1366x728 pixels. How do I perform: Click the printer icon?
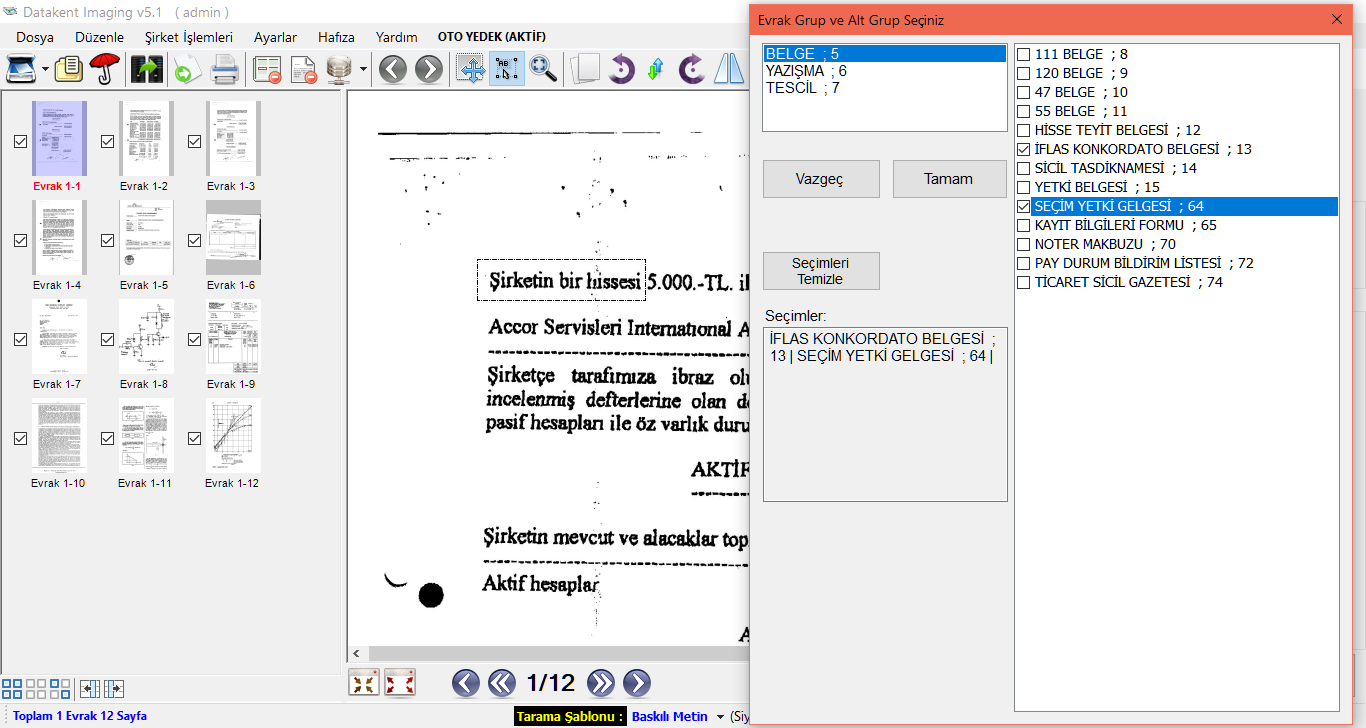click(223, 69)
